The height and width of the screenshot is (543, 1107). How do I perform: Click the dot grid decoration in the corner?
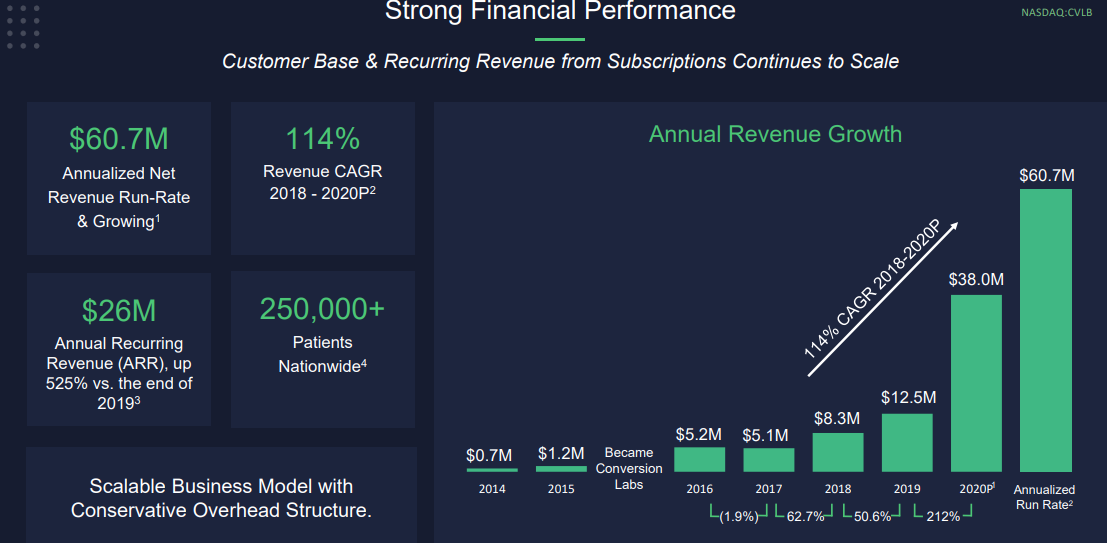[23, 26]
